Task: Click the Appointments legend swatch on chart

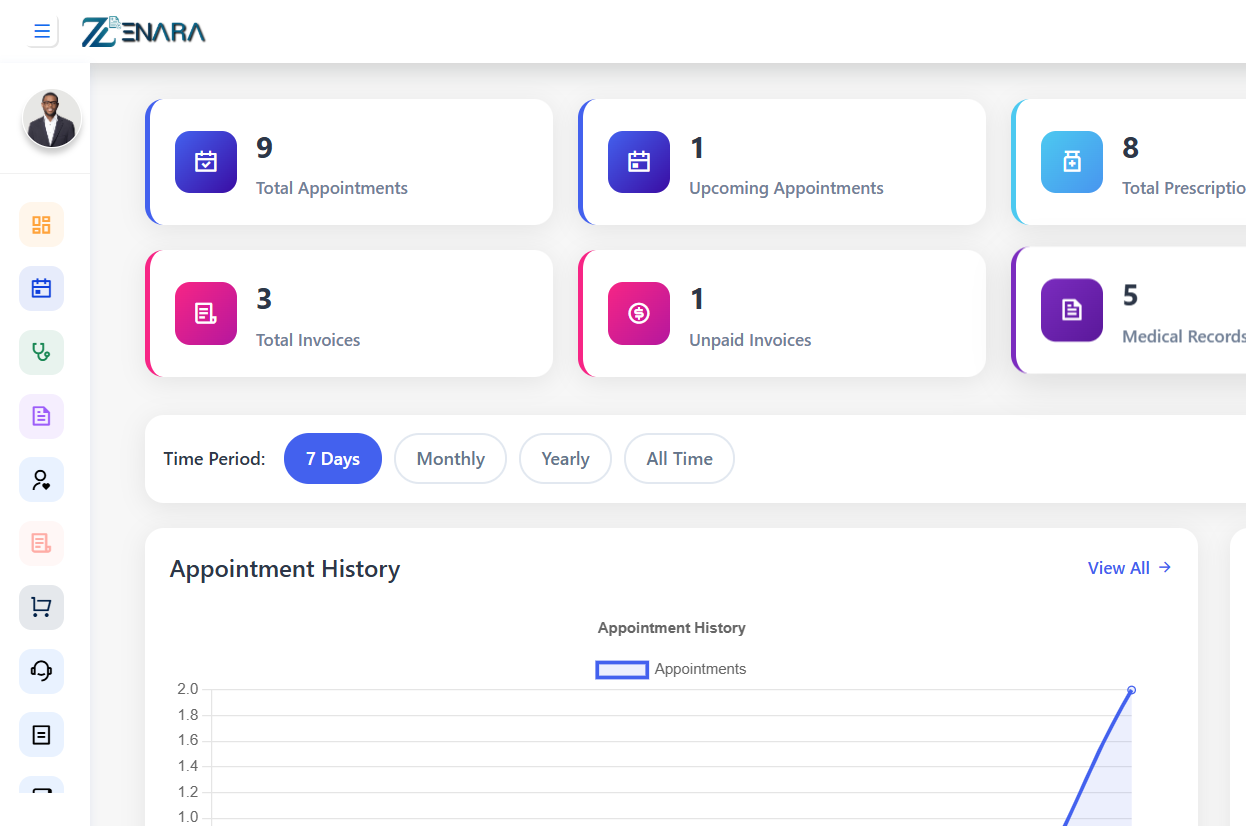Action: click(x=622, y=669)
